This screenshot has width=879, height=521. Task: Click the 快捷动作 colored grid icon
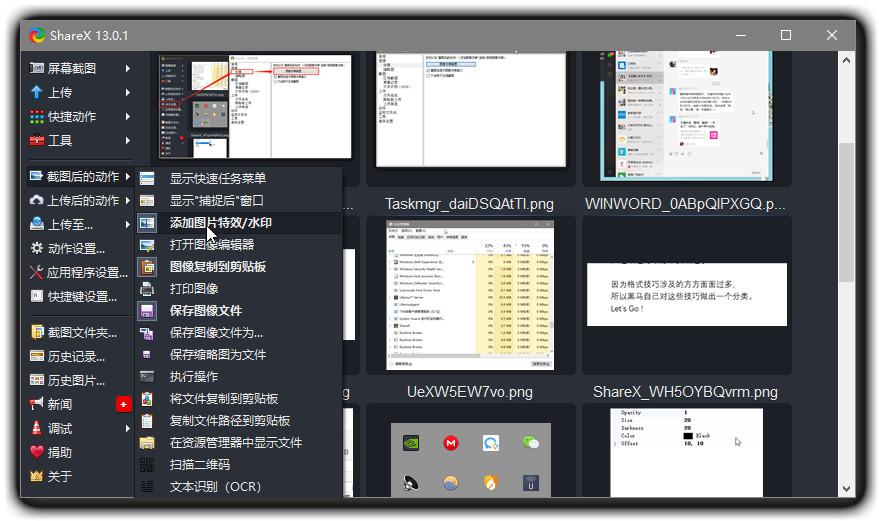pos(36,116)
